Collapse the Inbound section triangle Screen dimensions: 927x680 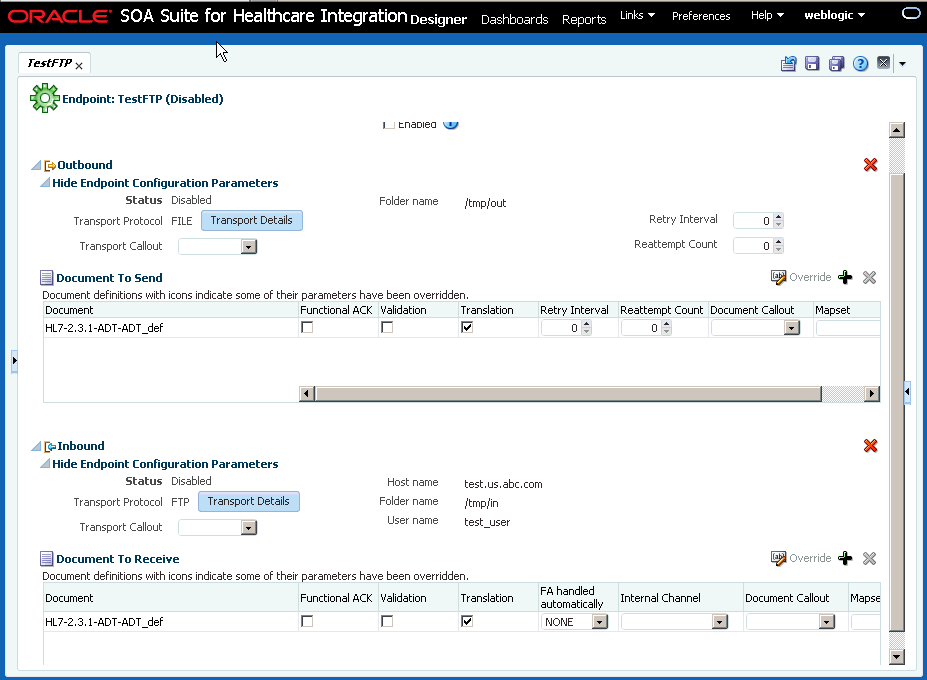click(36, 446)
